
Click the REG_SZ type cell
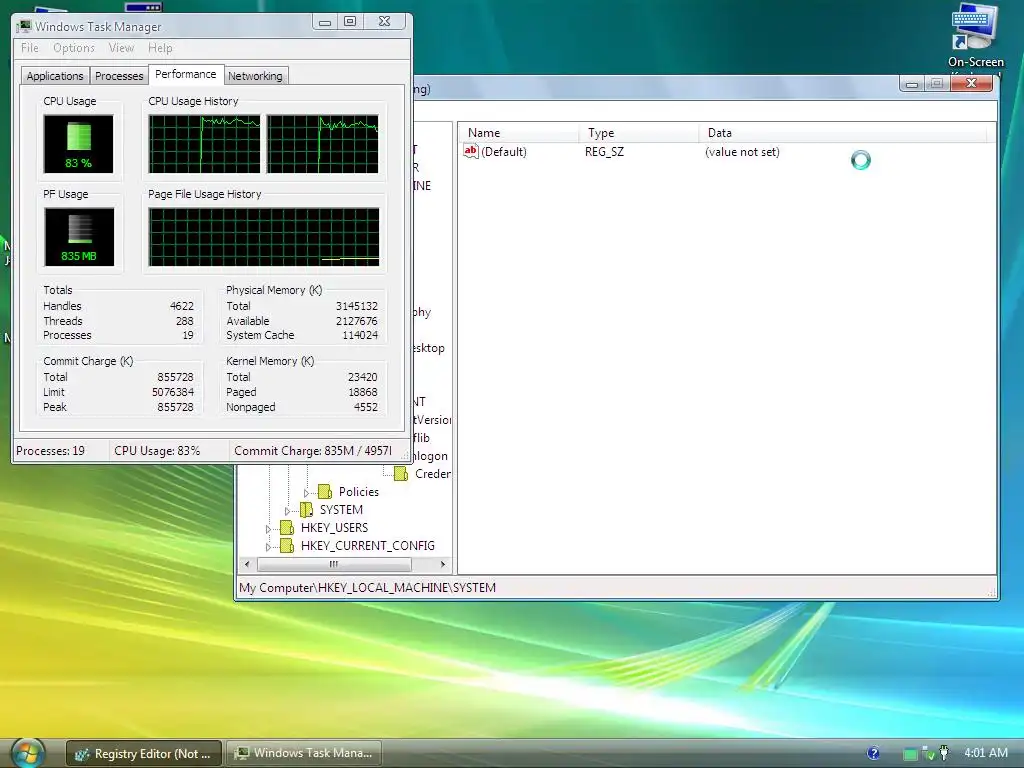(x=604, y=152)
